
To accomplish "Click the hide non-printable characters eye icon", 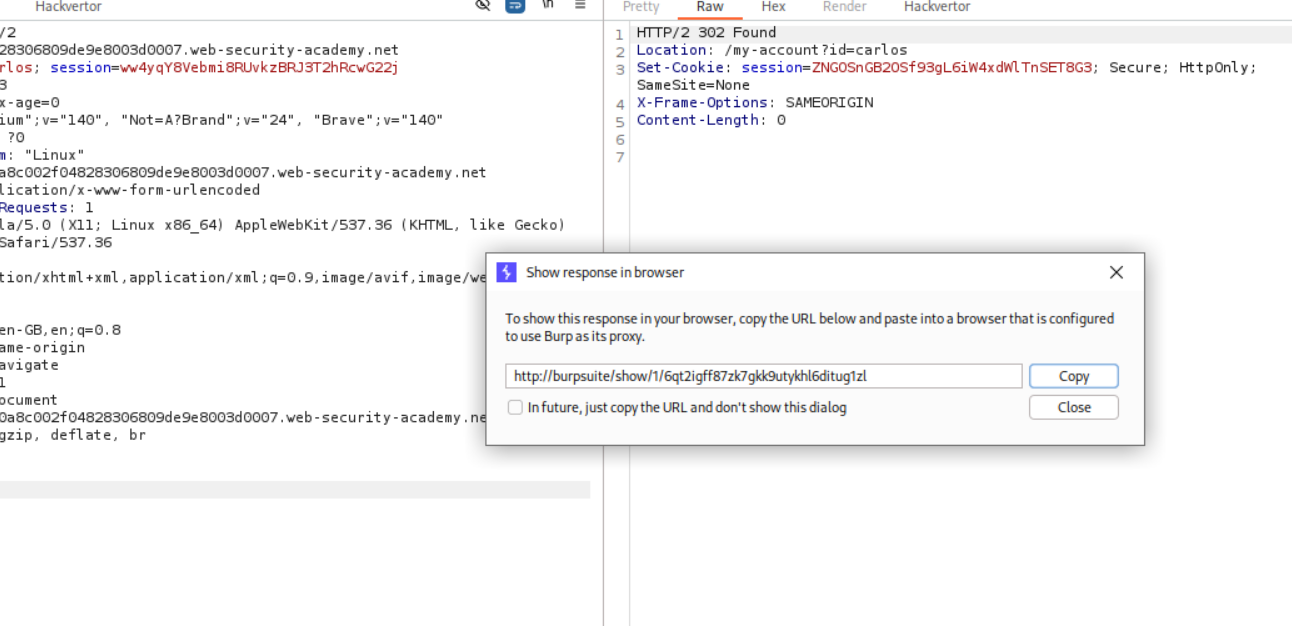I will point(483,5).
